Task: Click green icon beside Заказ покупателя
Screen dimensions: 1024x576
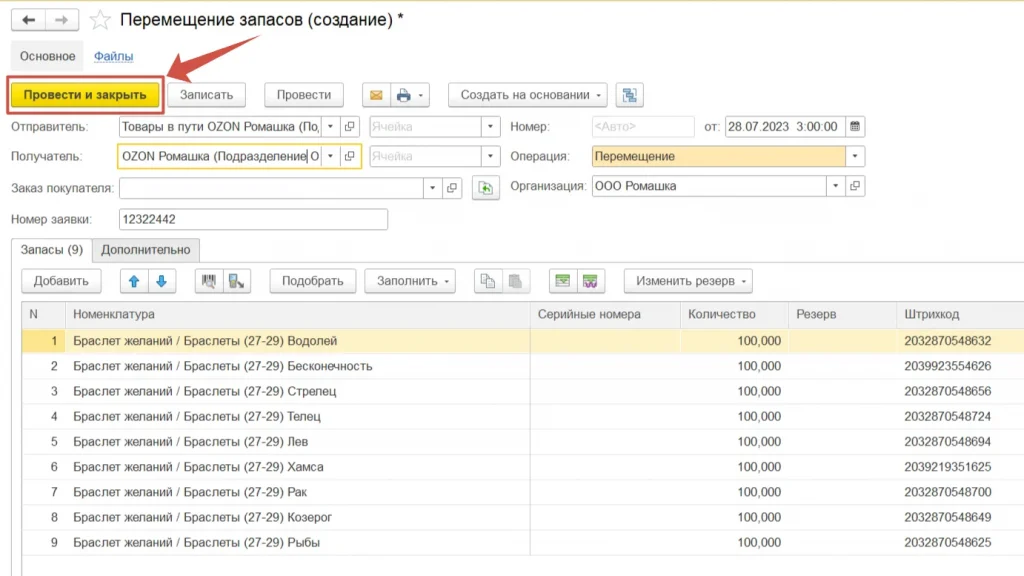Action: pyautogui.click(x=485, y=188)
